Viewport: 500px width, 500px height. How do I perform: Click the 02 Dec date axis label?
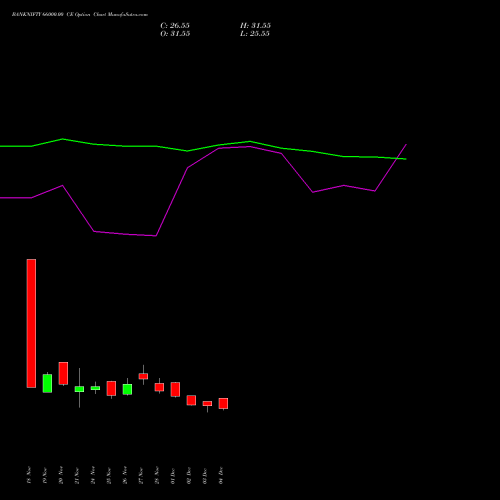click(x=189, y=475)
